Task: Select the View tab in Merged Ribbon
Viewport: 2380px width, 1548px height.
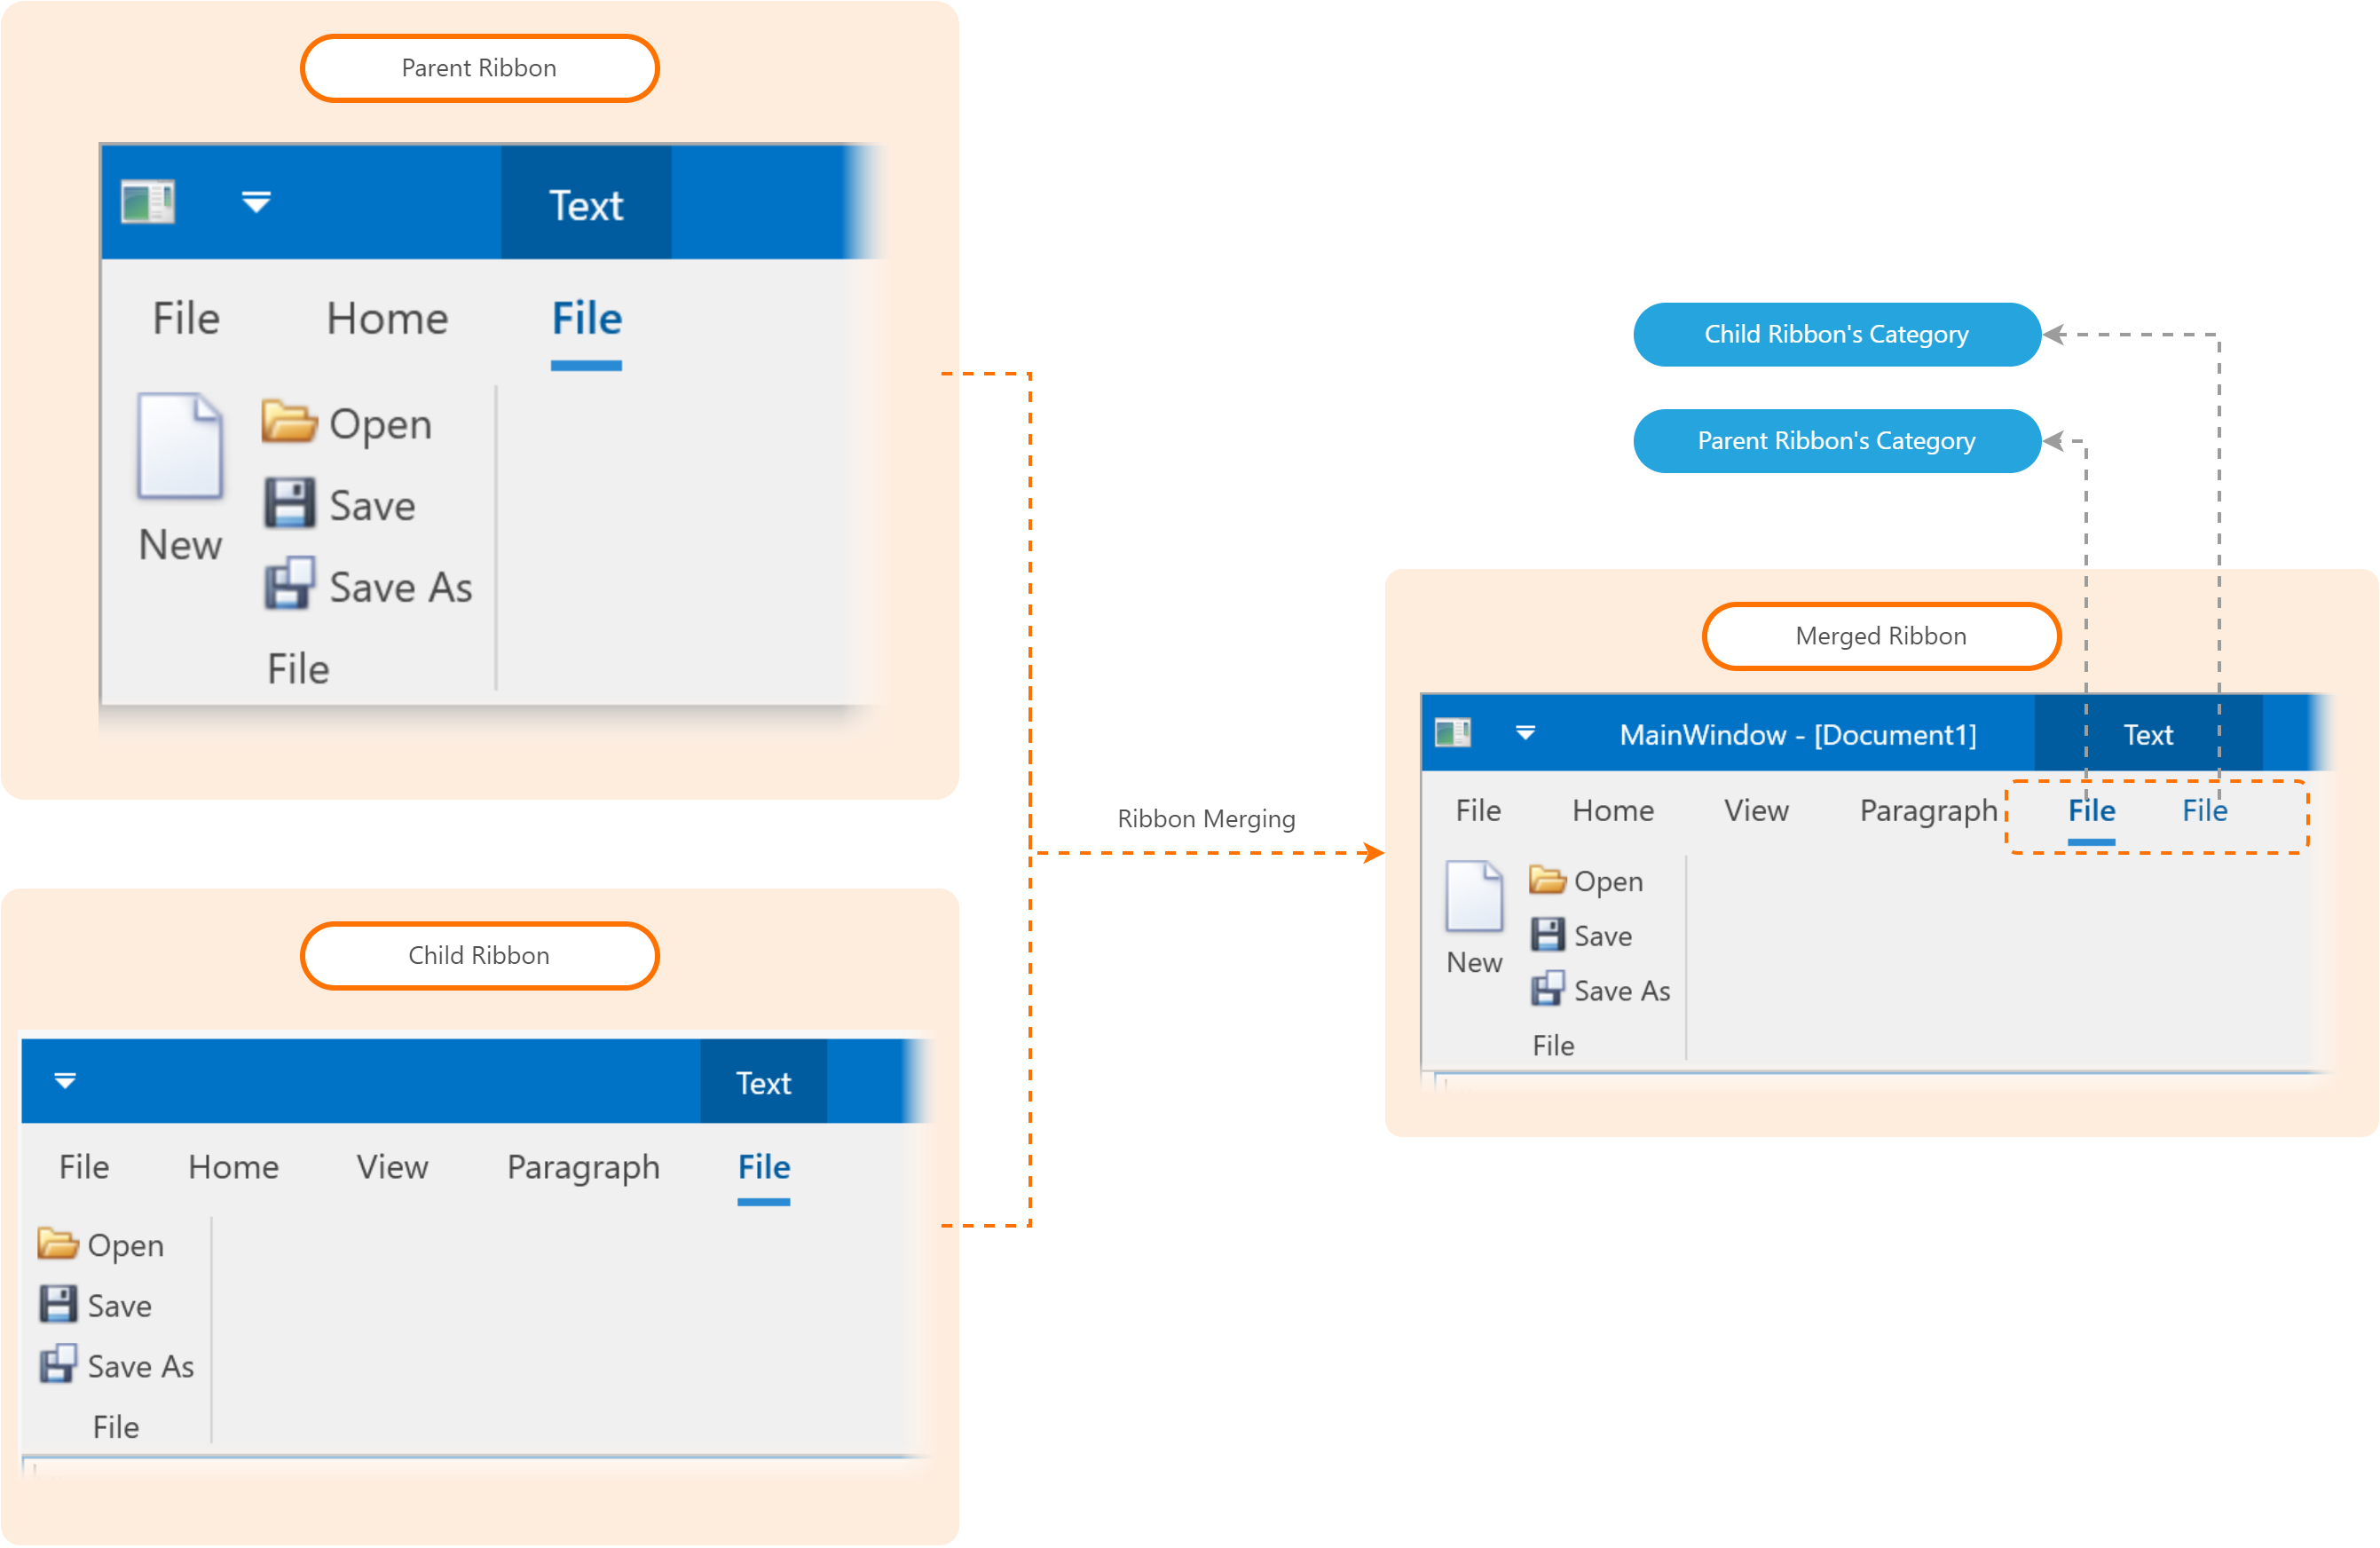Action: point(1755,810)
